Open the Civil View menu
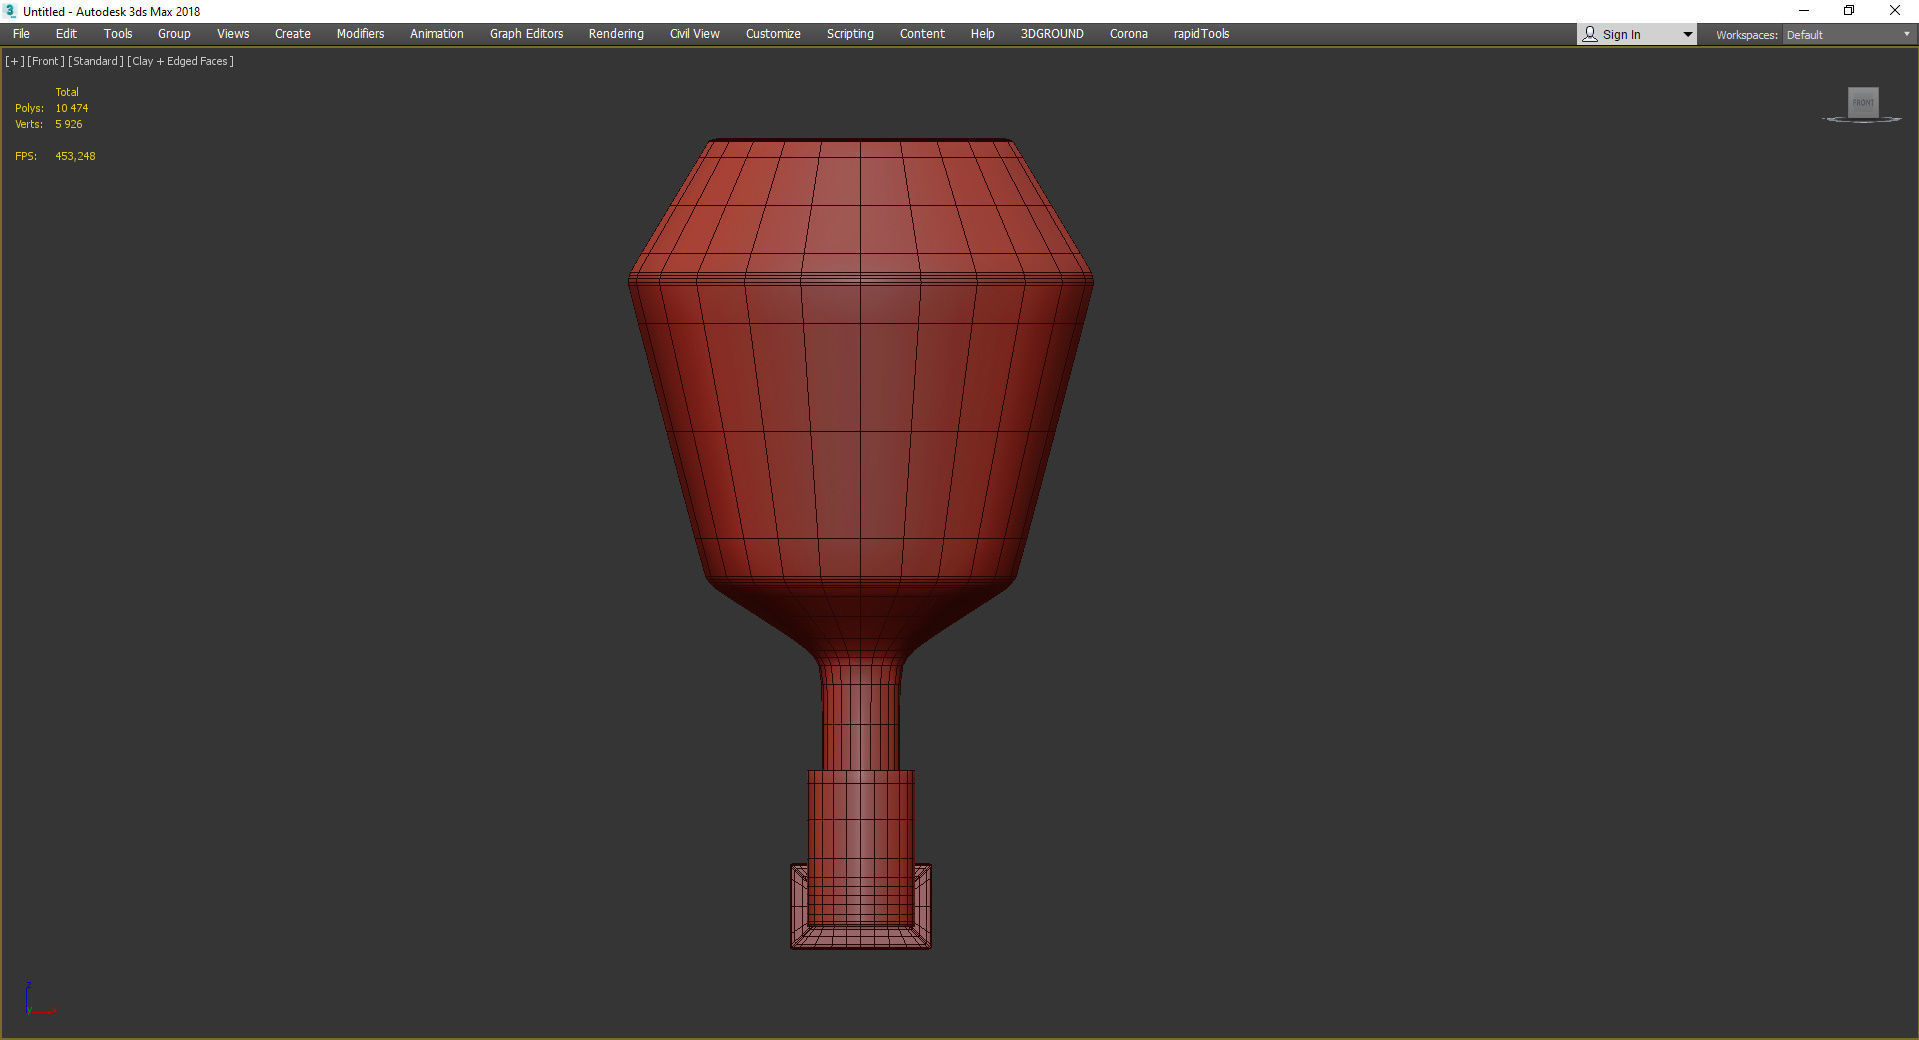The image size is (1919, 1040). 695,34
